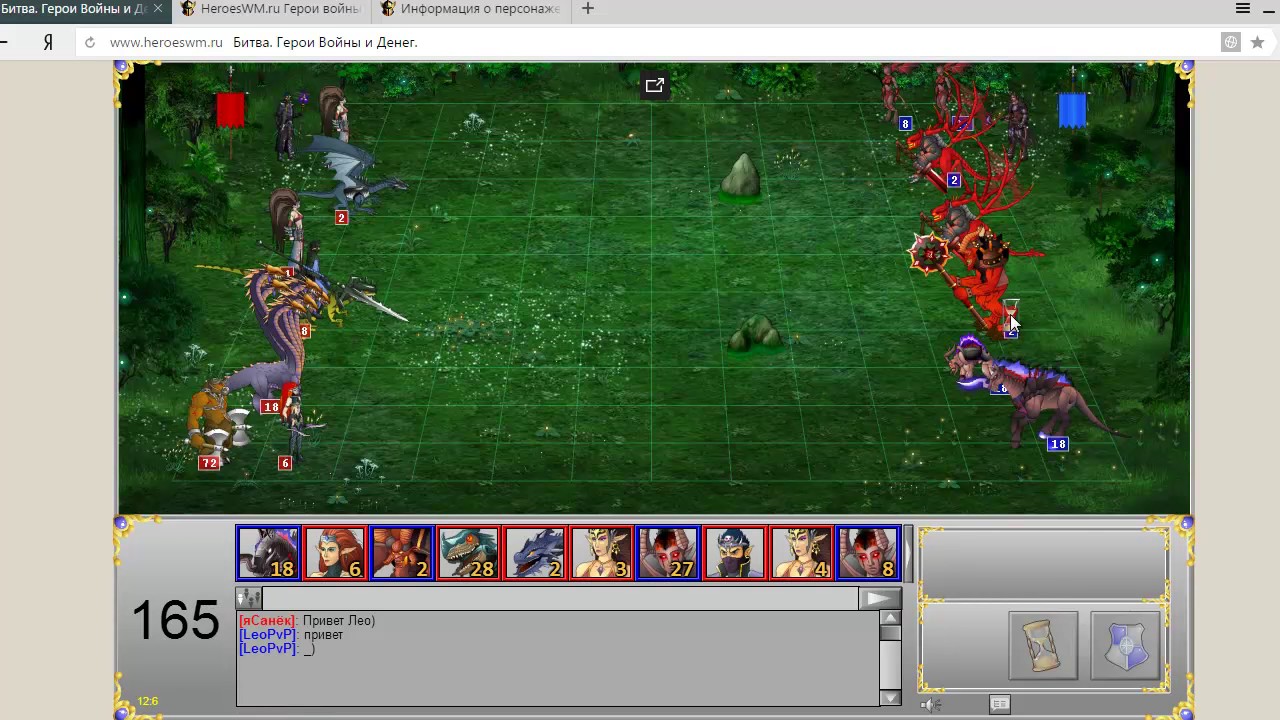1280x720 pixels.
Task: Click the hourglass wait button
Action: click(x=1043, y=646)
